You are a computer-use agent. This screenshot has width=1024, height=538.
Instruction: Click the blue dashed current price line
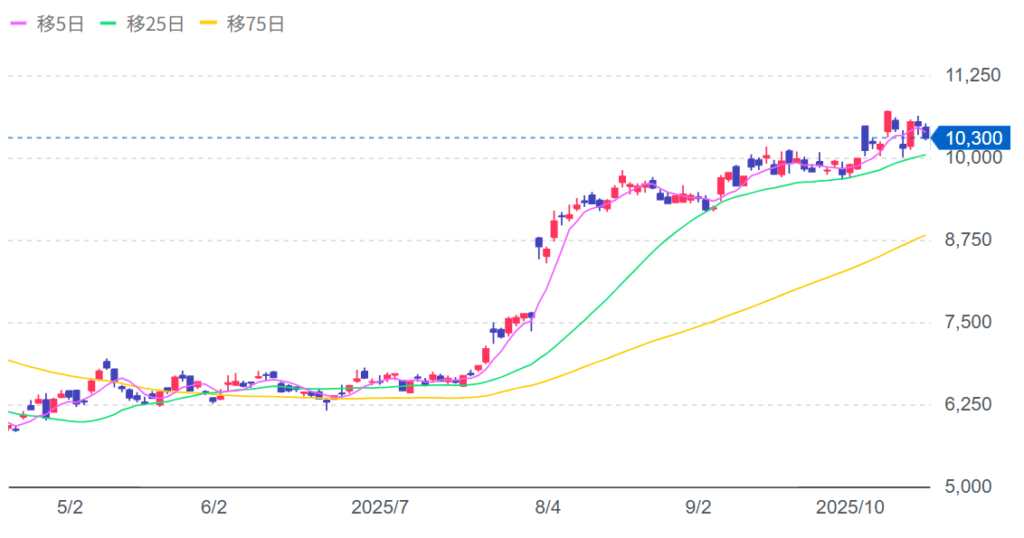[x=400, y=137]
